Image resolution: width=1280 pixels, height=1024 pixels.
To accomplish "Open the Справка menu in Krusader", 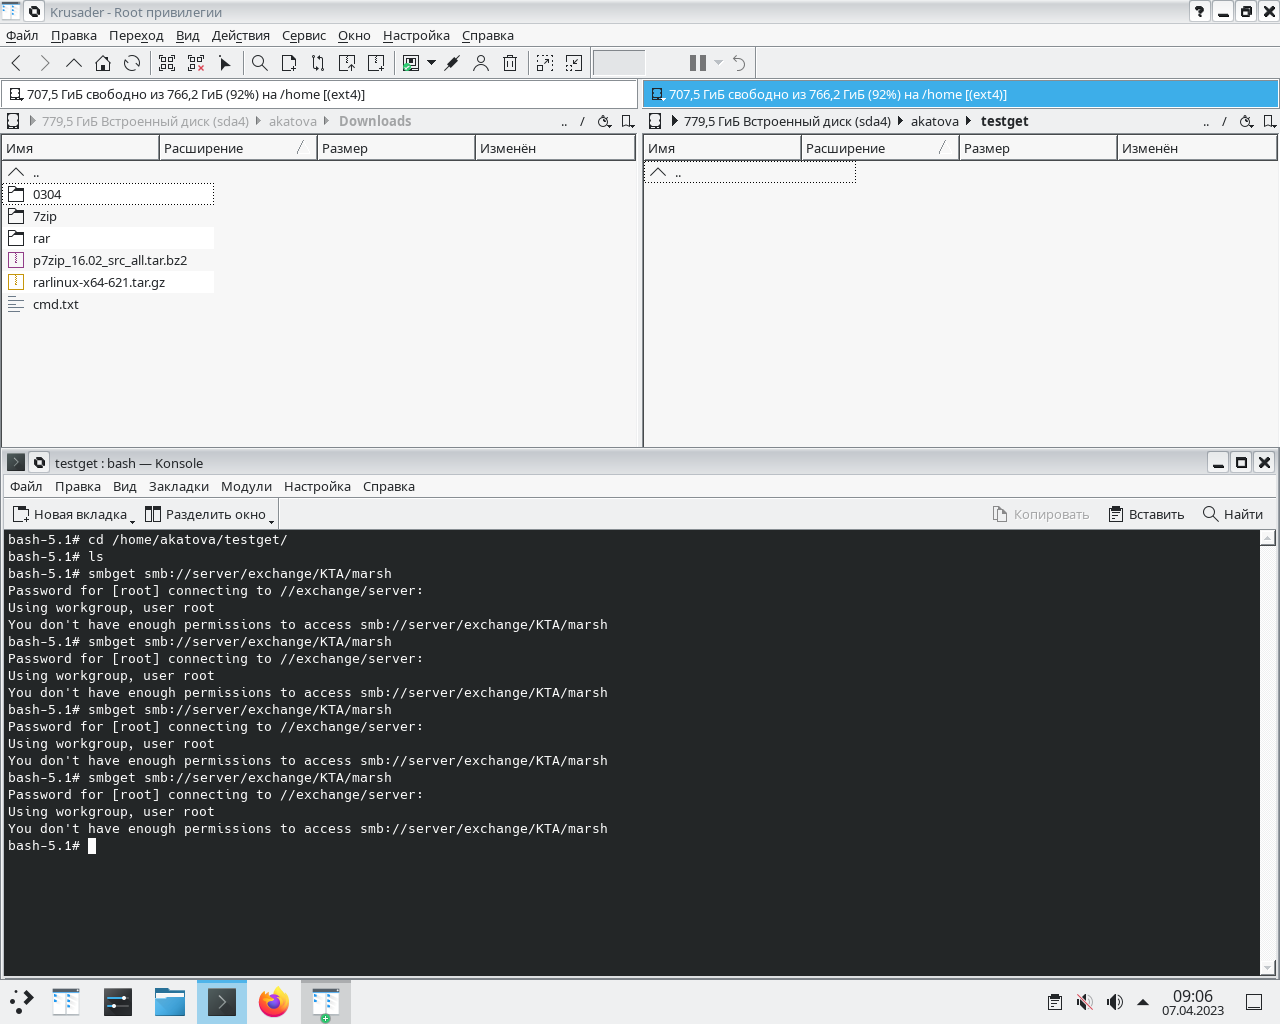I will pos(488,35).
